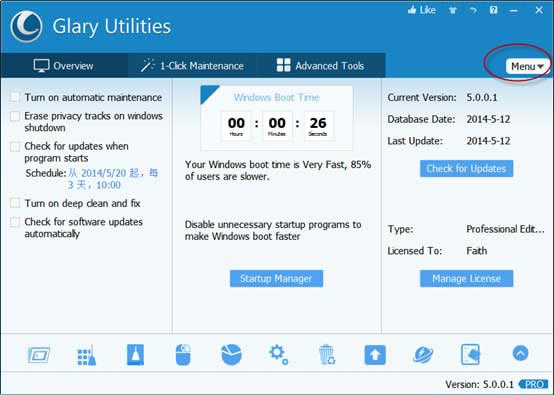Screen dimensions: 554x395
Task: Open the Menu dropdown
Action: [x=528, y=66]
